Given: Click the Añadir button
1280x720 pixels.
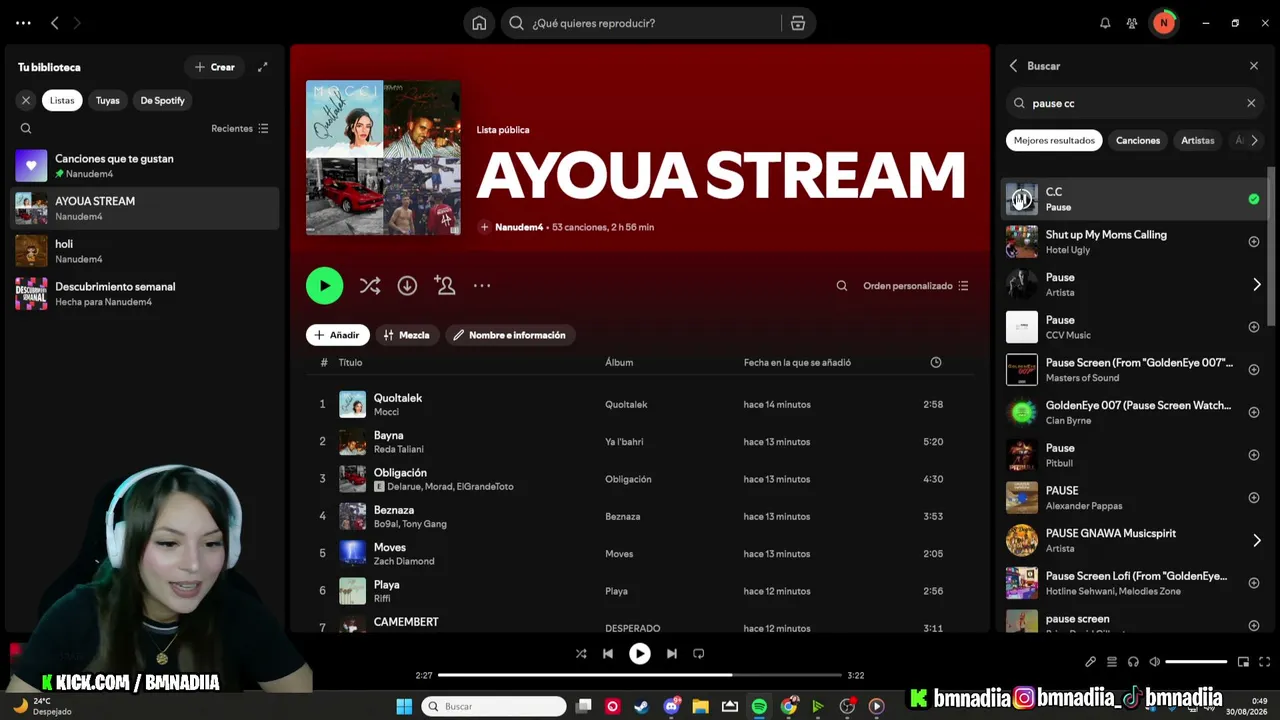Looking at the screenshot, I should pyautogui.click(x=337, y=335).
